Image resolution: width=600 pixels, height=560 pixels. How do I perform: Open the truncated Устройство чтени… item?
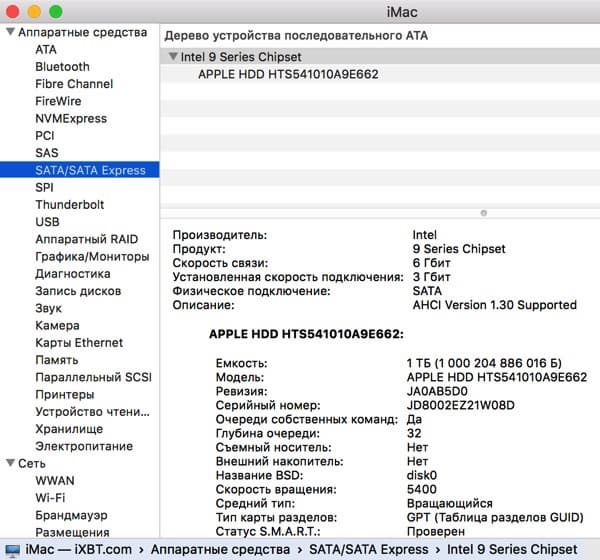coord(93,411)
